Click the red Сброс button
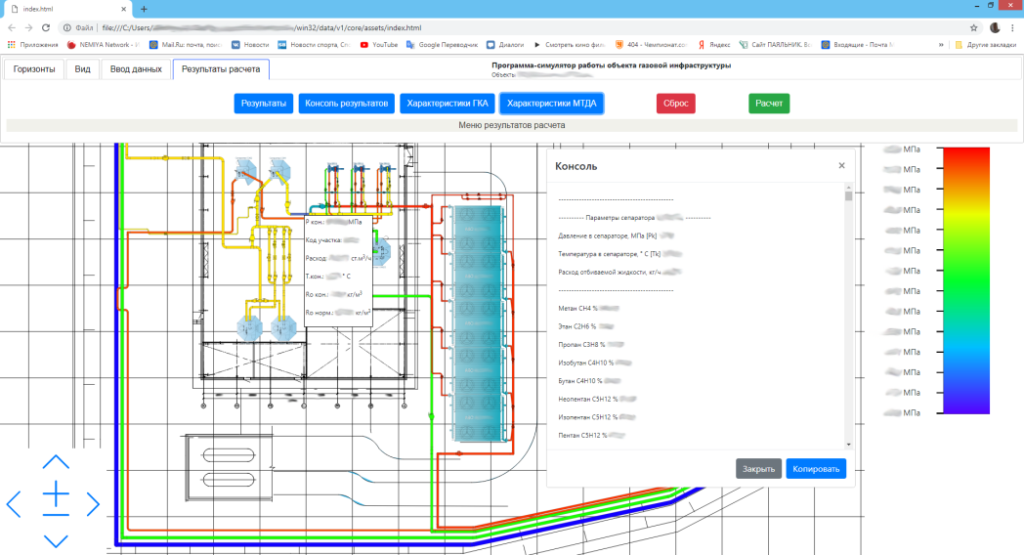This screenshot has width=1024, height=555. point(677,103)
